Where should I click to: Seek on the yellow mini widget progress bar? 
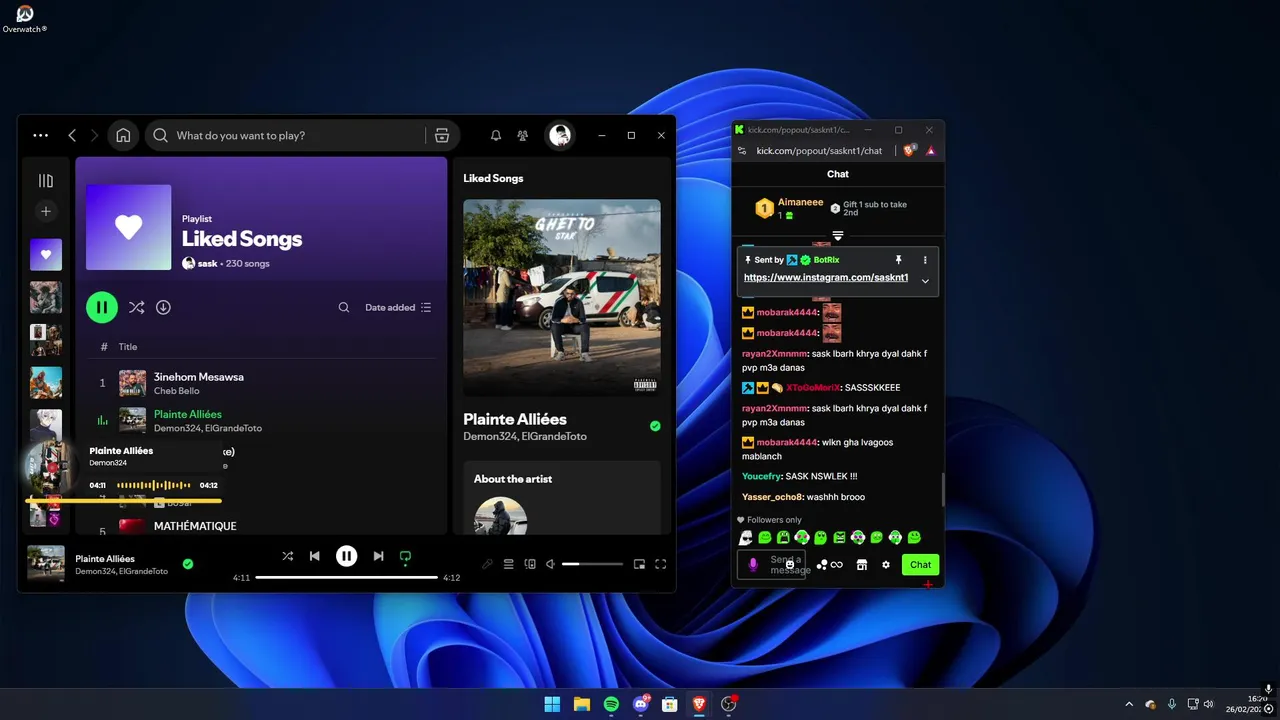click(x=123, y=501)
